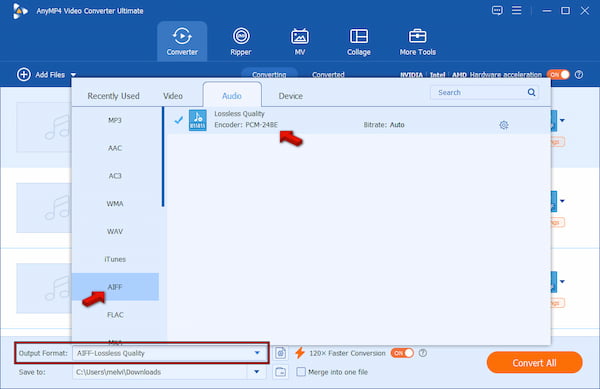
Task: Select iTunes in format list
Action: pyautogui.click(x=115, y=259)
